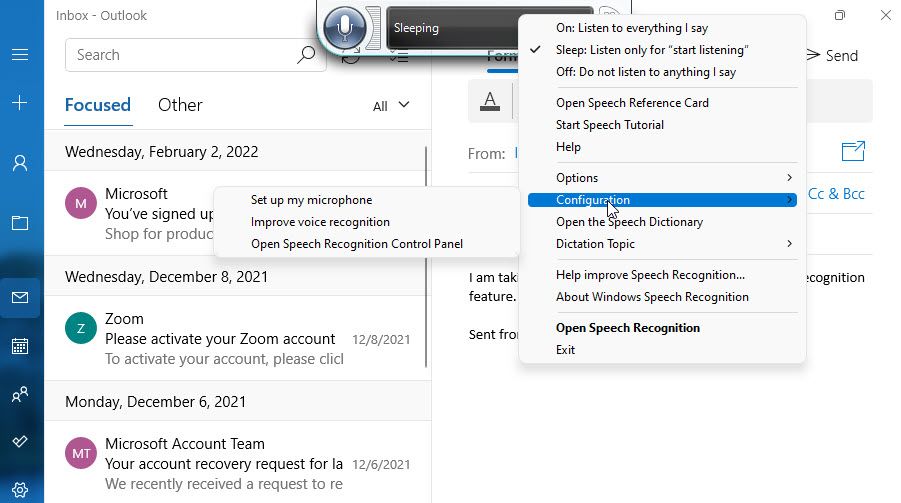Open message in new window icon
Viewport: 901px width, 503px height.
(852, 151)
